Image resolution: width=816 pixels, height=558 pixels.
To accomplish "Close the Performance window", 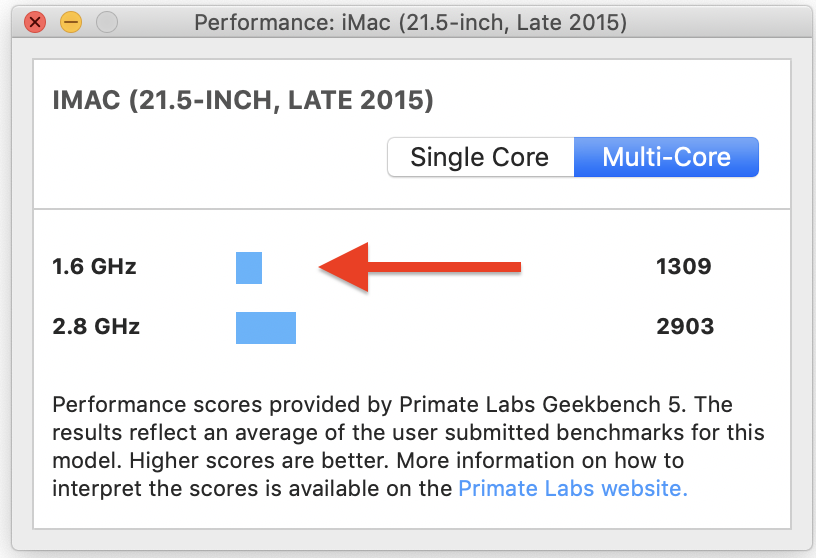I will pos(36,22).
